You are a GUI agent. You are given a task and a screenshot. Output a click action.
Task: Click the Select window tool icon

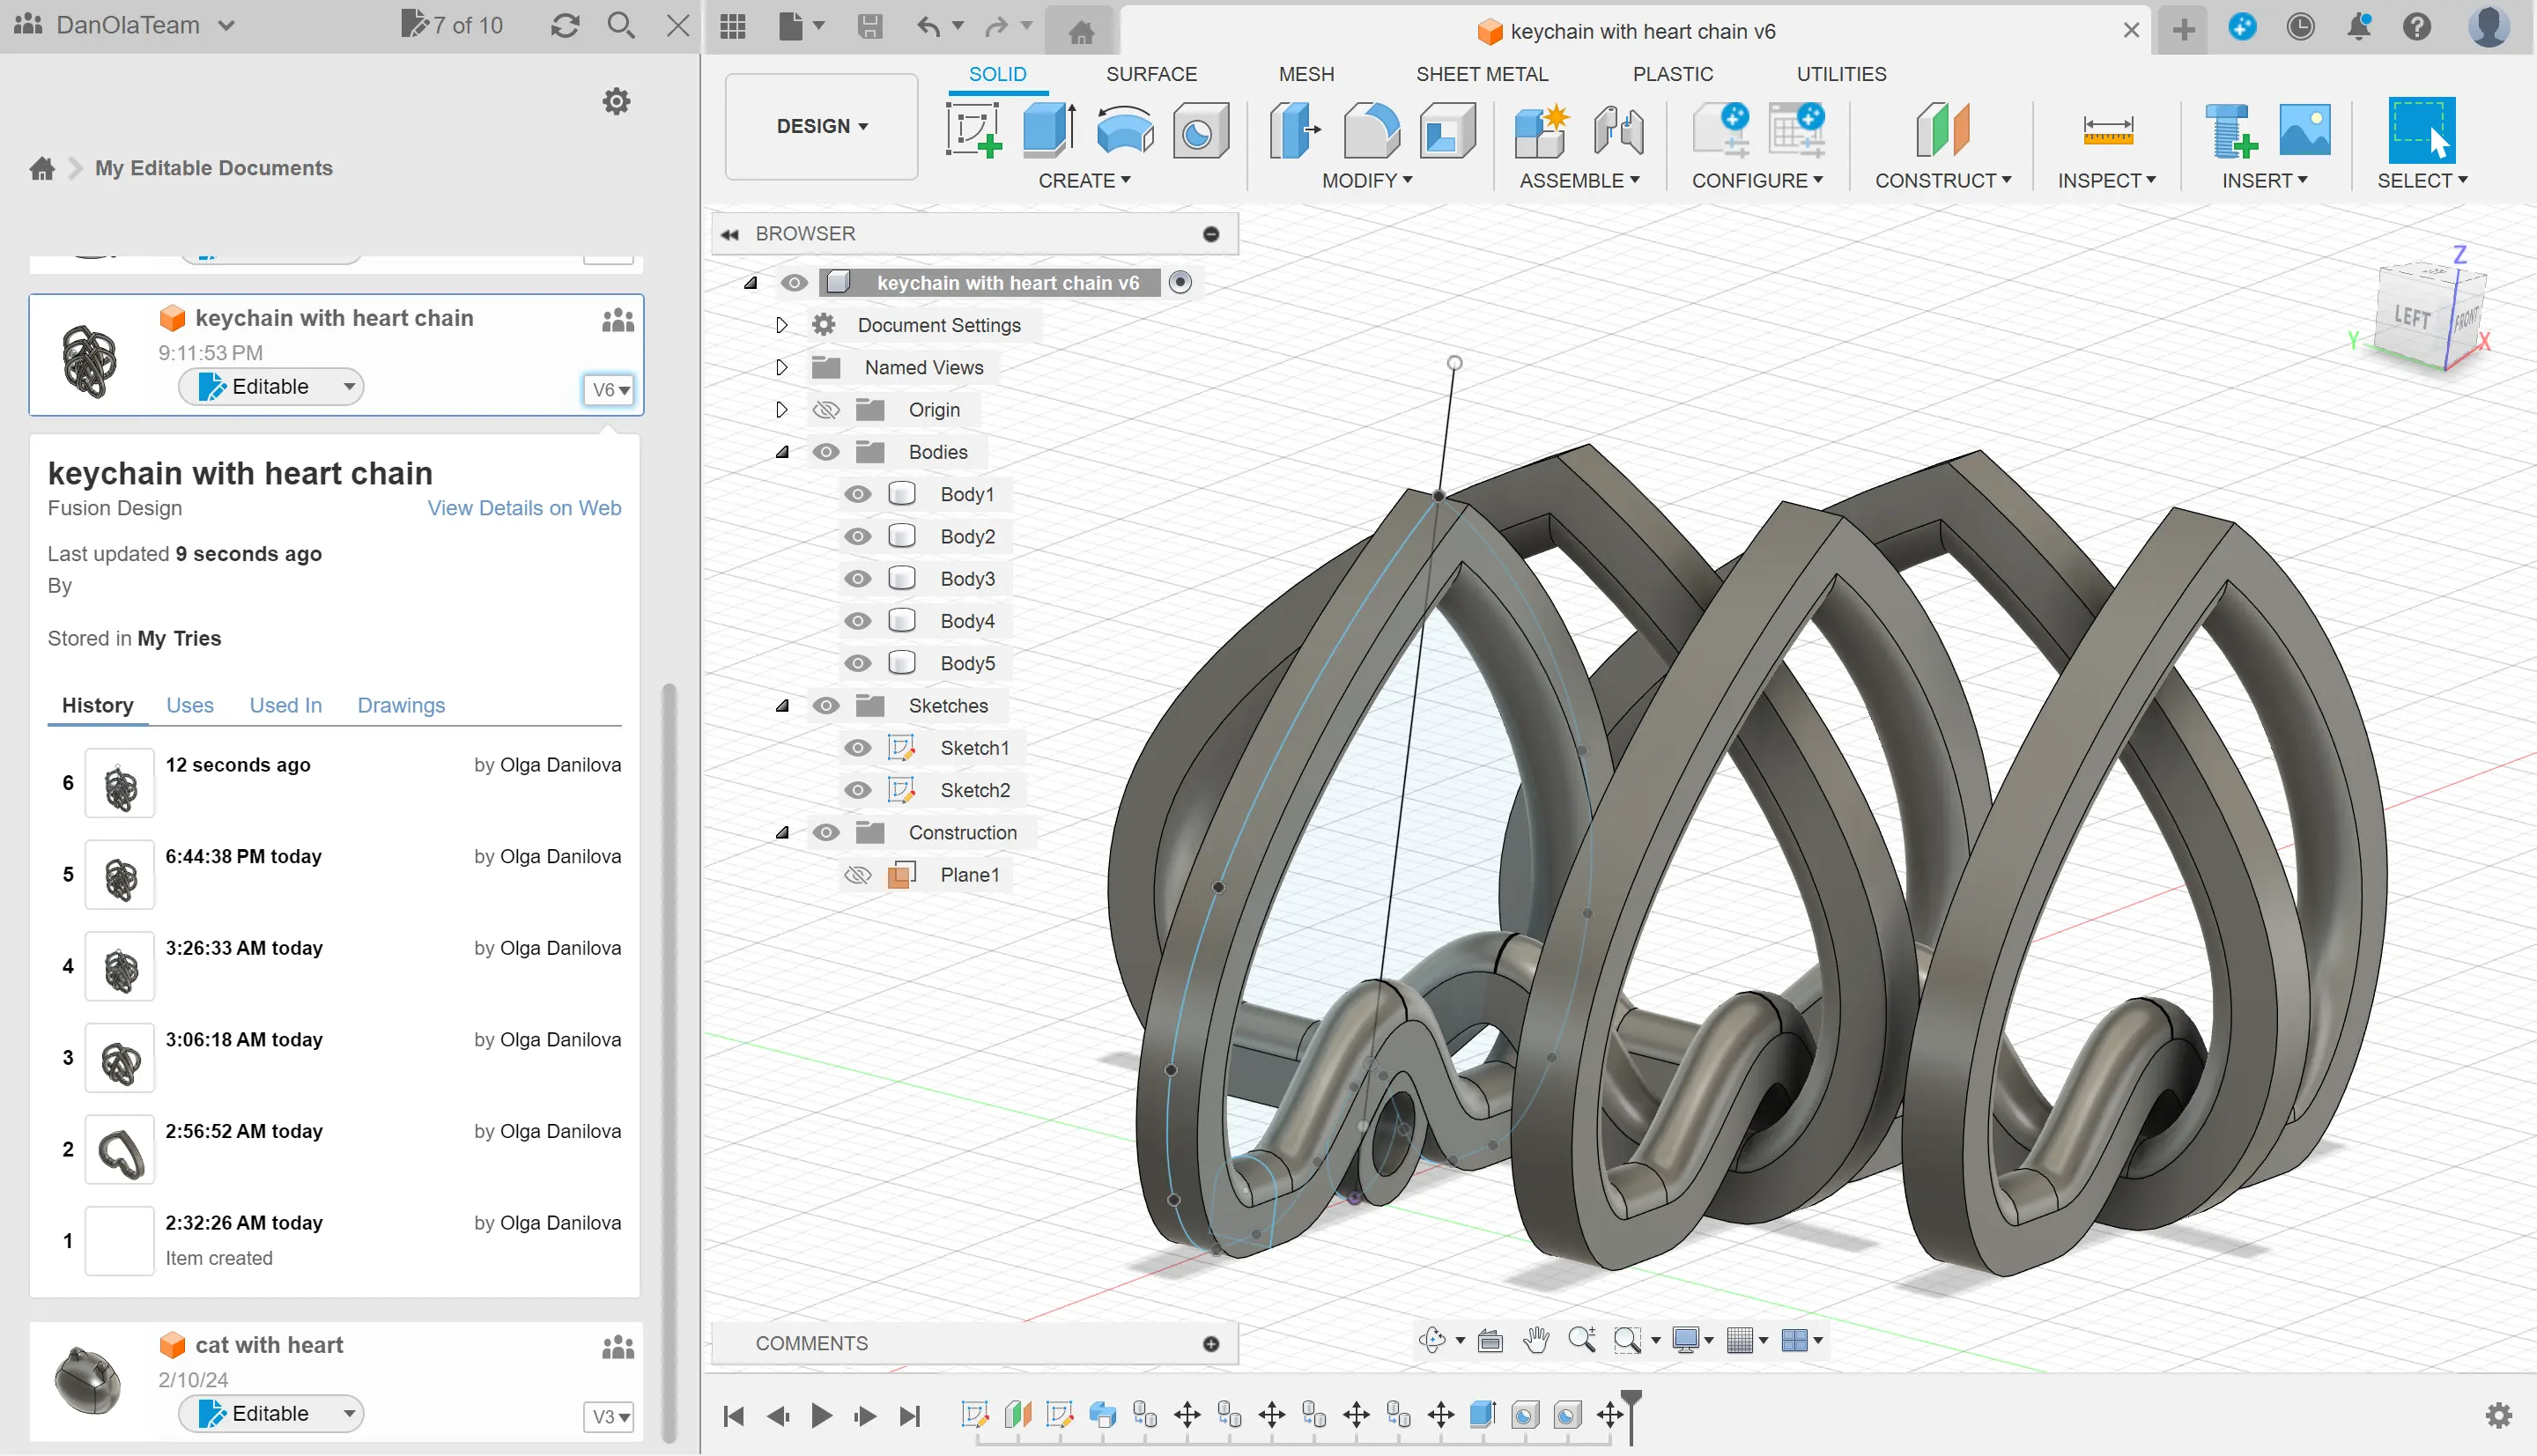click(x=2421, y=130)
